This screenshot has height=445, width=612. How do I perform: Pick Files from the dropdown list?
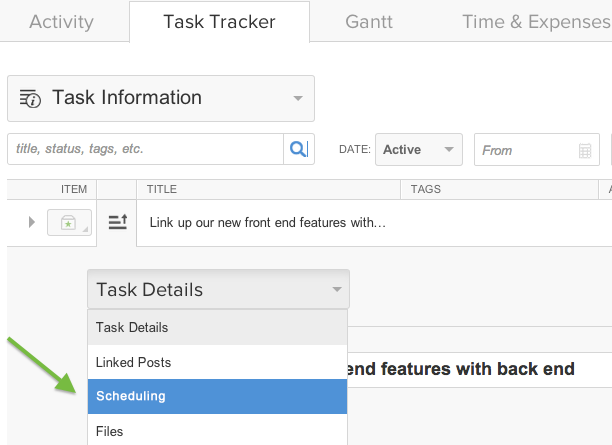[217, 431]
